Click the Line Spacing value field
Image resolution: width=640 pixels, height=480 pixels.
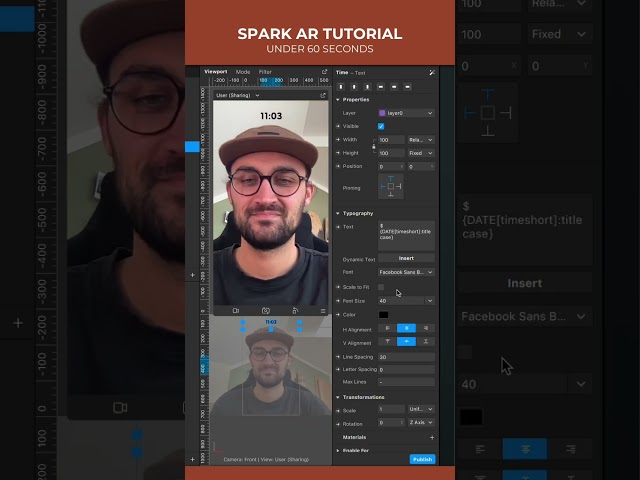[406, 357]
